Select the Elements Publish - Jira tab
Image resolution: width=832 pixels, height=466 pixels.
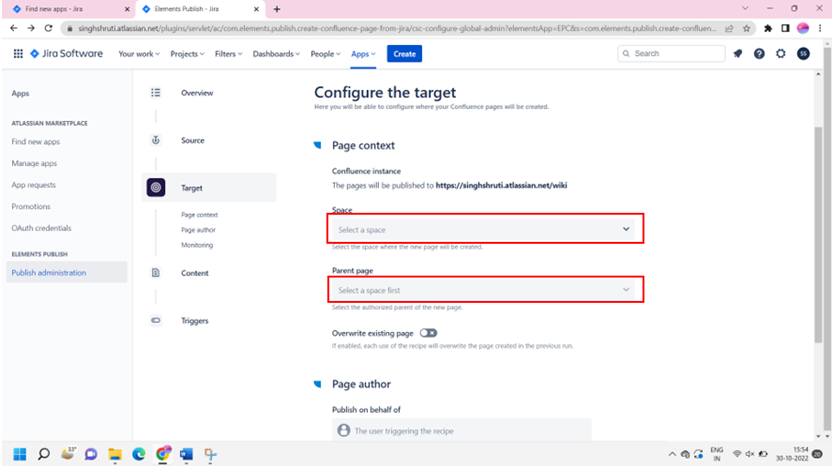click(x=200, y=9)
